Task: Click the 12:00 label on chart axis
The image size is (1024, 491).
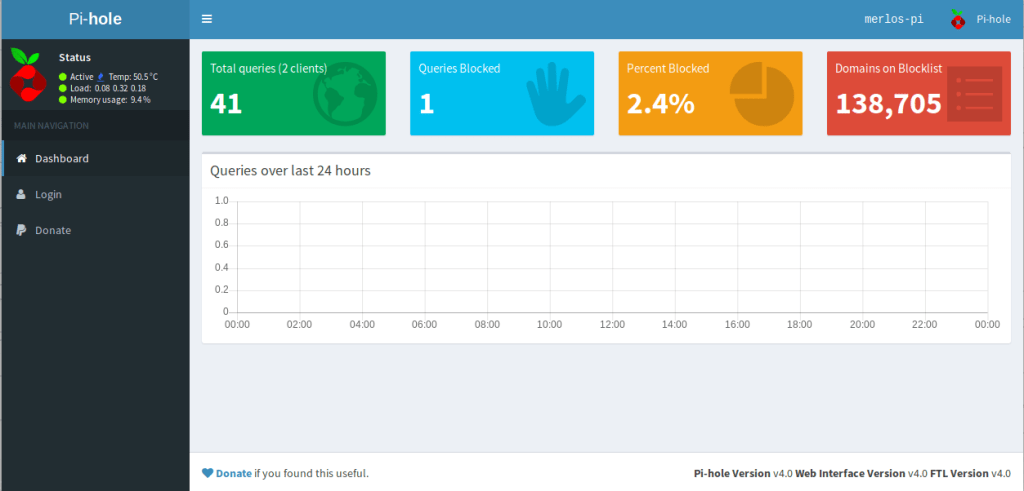Action: tap(612, 325)
